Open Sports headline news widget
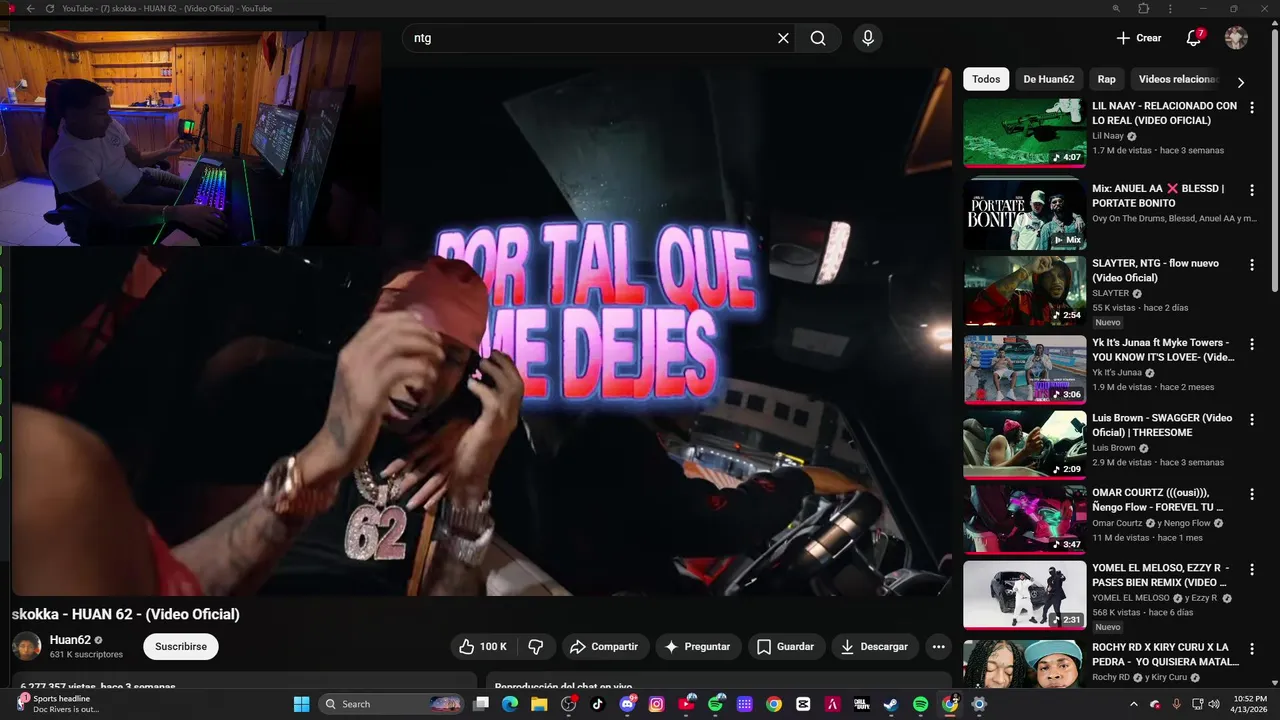This screenshot has height=720, width=1280. tap(58, 704)
